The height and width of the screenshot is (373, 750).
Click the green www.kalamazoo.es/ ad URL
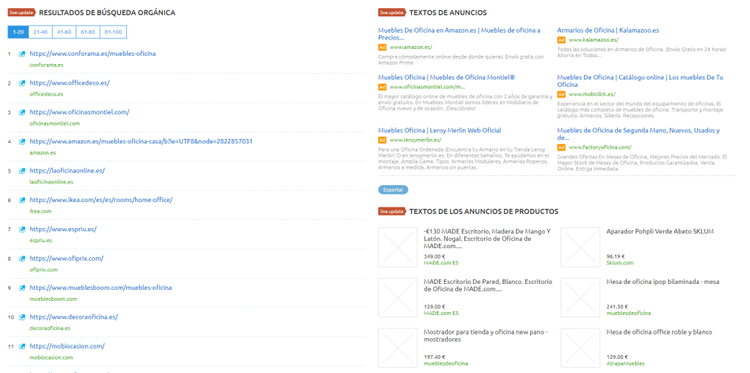pos(593,40)
